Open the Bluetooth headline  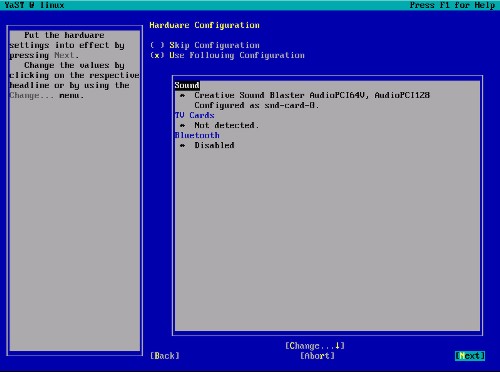coord(197,135)
